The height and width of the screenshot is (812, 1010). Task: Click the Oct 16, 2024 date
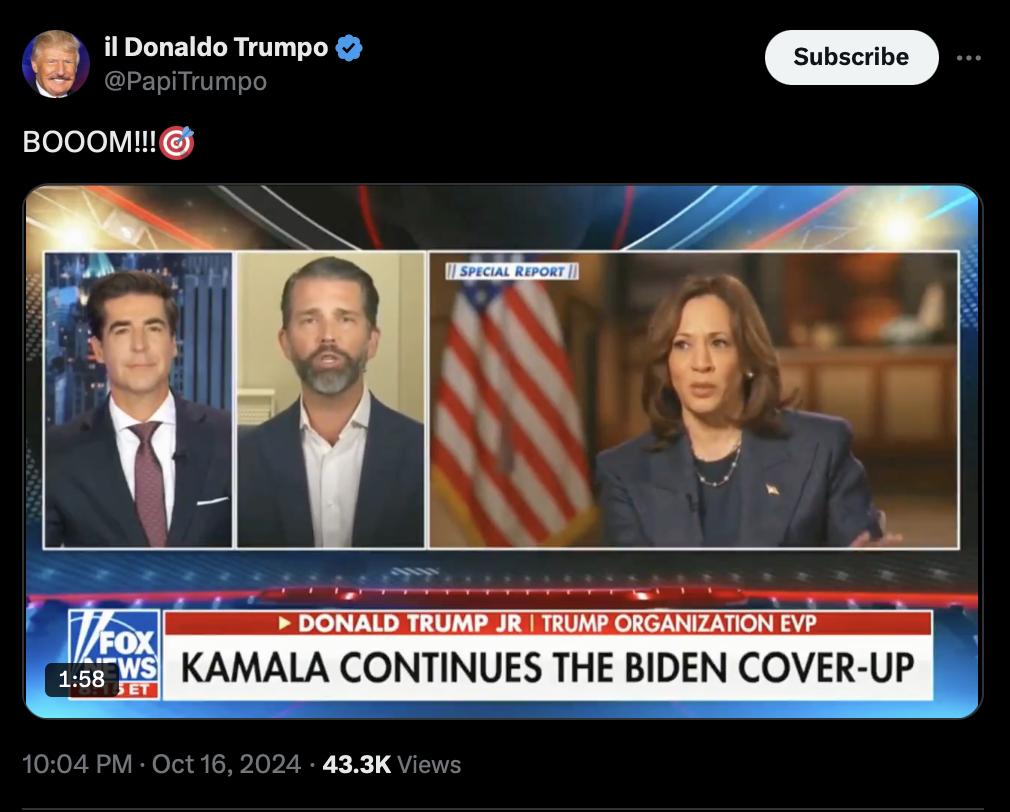[226, 764]
